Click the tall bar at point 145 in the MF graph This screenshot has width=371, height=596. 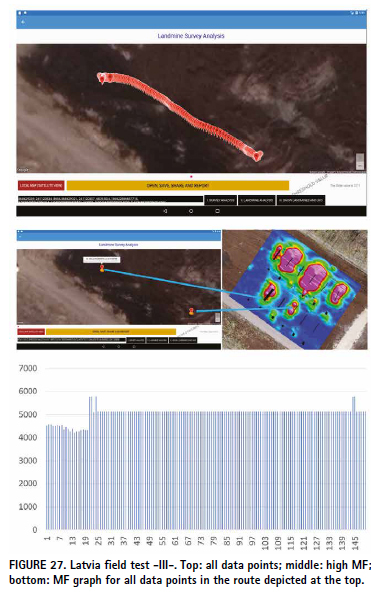point(354,463)
